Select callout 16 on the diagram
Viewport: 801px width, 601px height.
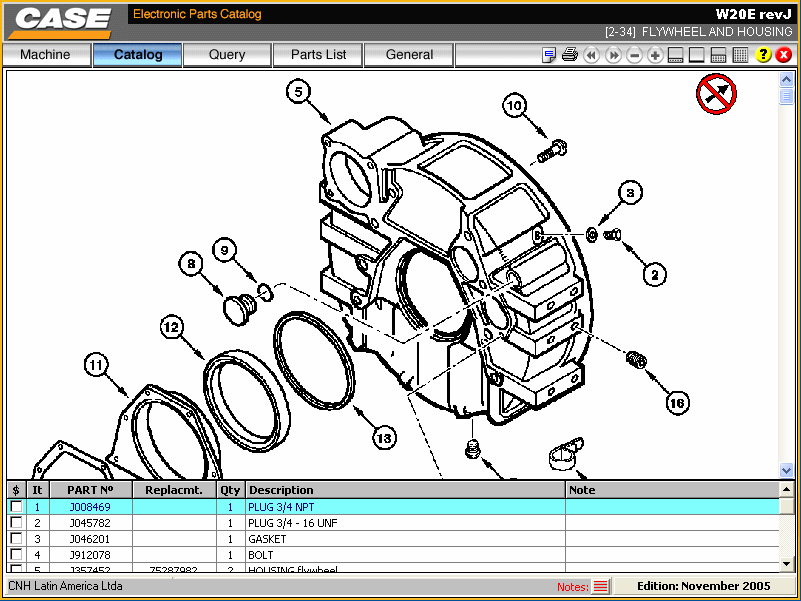pos(677,403)
